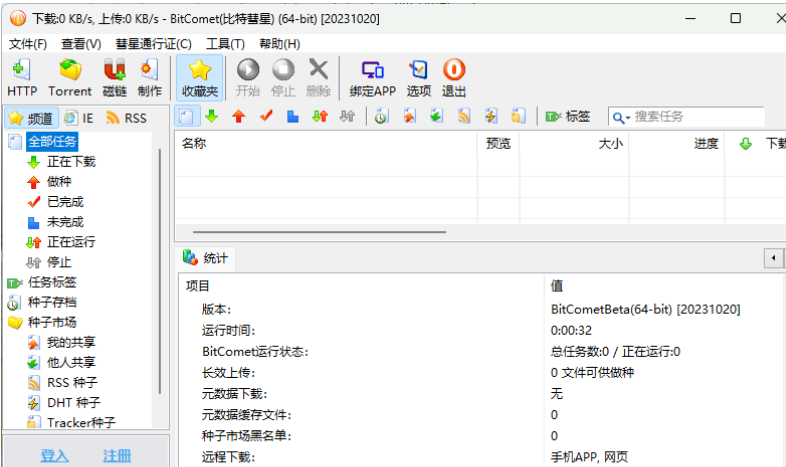Select 正在下载 in the sidebar tree
The image size is (786, 467).
71,162
